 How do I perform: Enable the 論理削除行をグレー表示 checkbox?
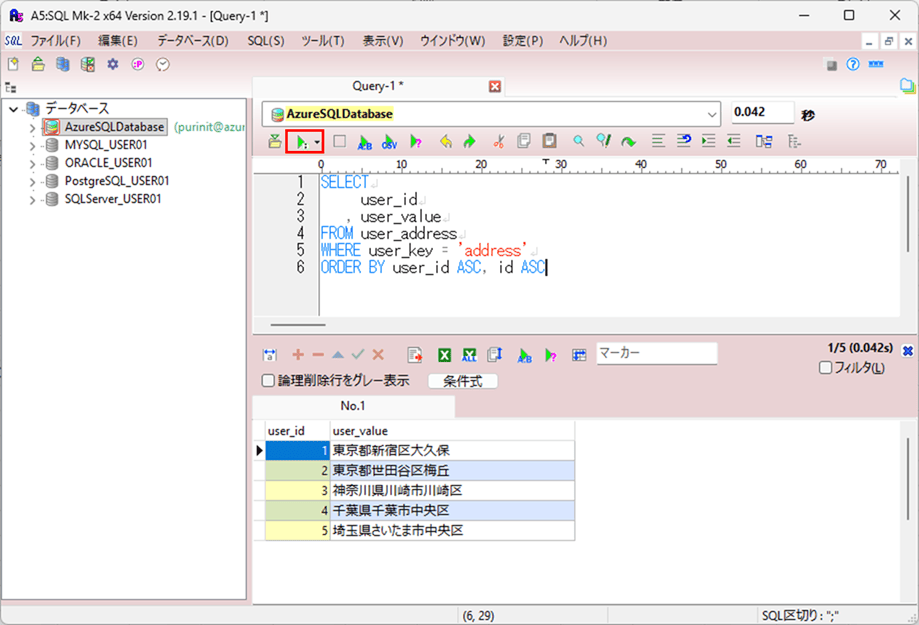pos(268,381)
